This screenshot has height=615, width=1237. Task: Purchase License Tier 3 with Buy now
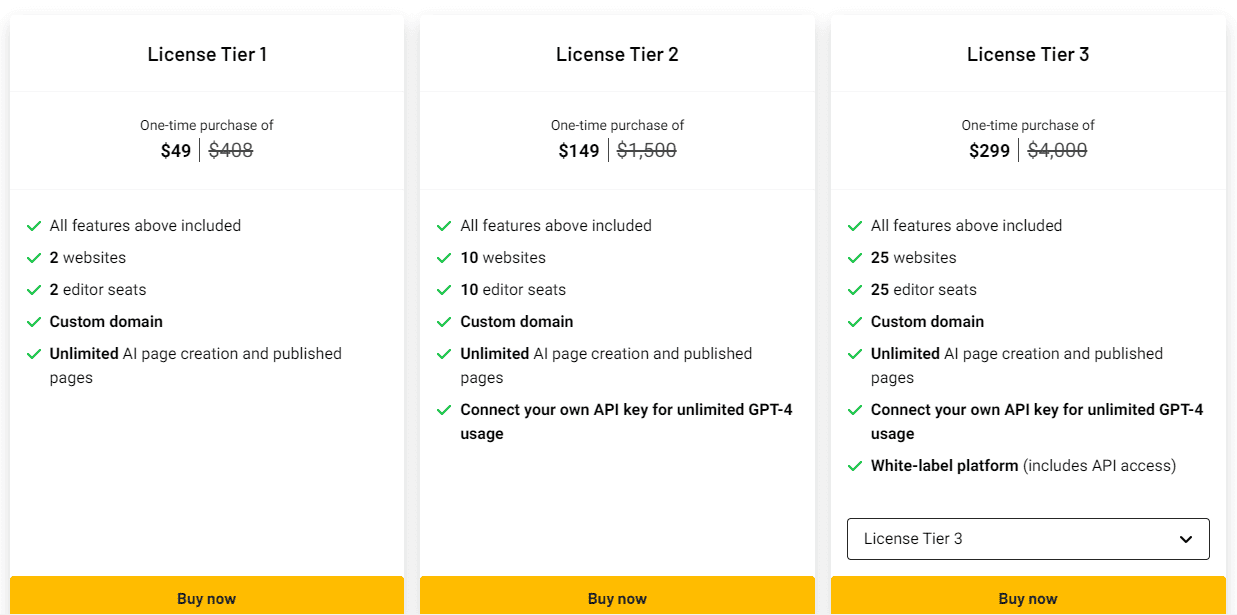1028,598
